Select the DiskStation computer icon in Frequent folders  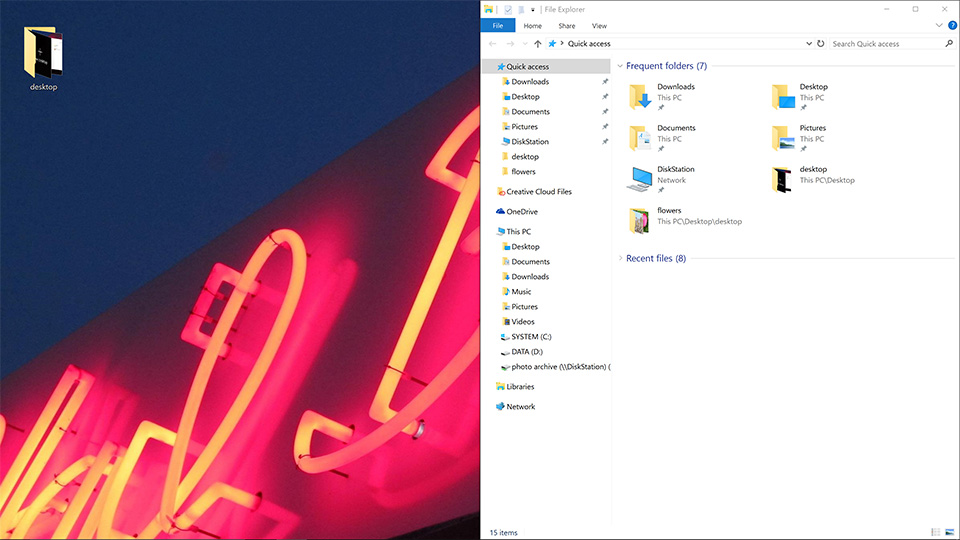pos(640,179)
